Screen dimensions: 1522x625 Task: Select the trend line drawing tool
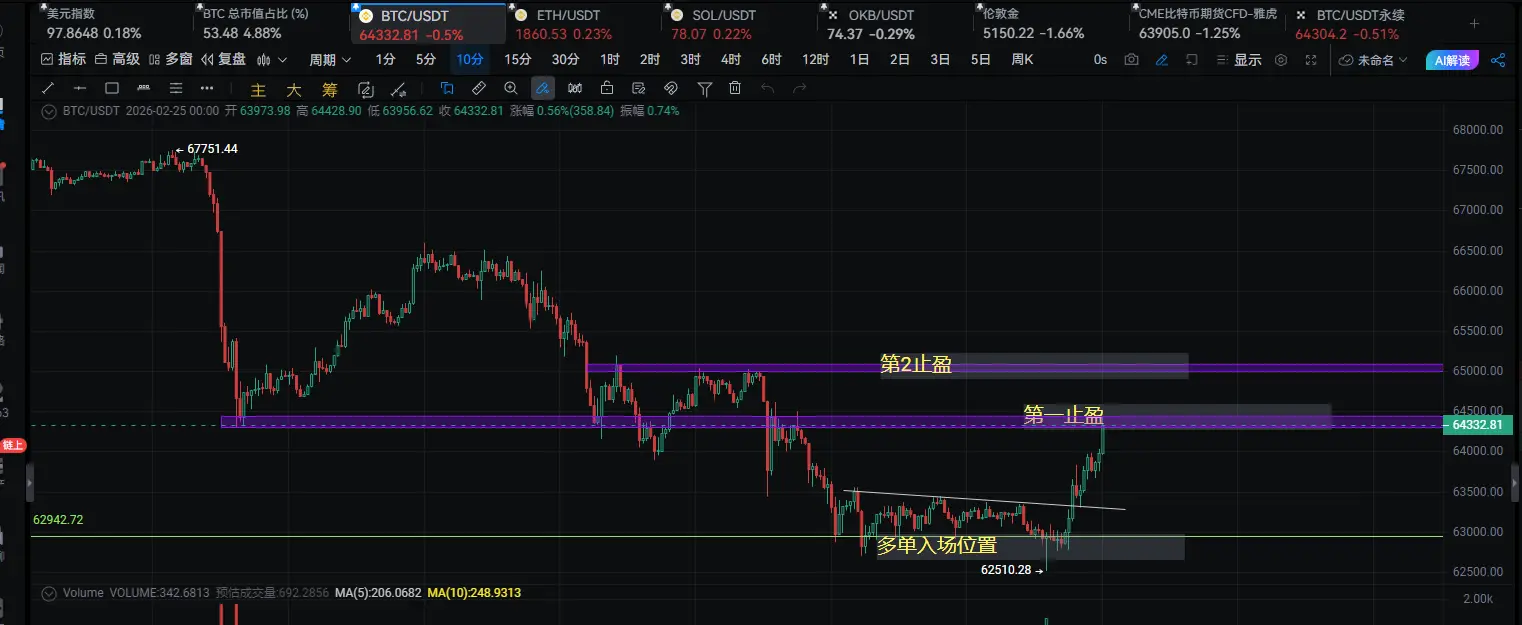[48, 88]
